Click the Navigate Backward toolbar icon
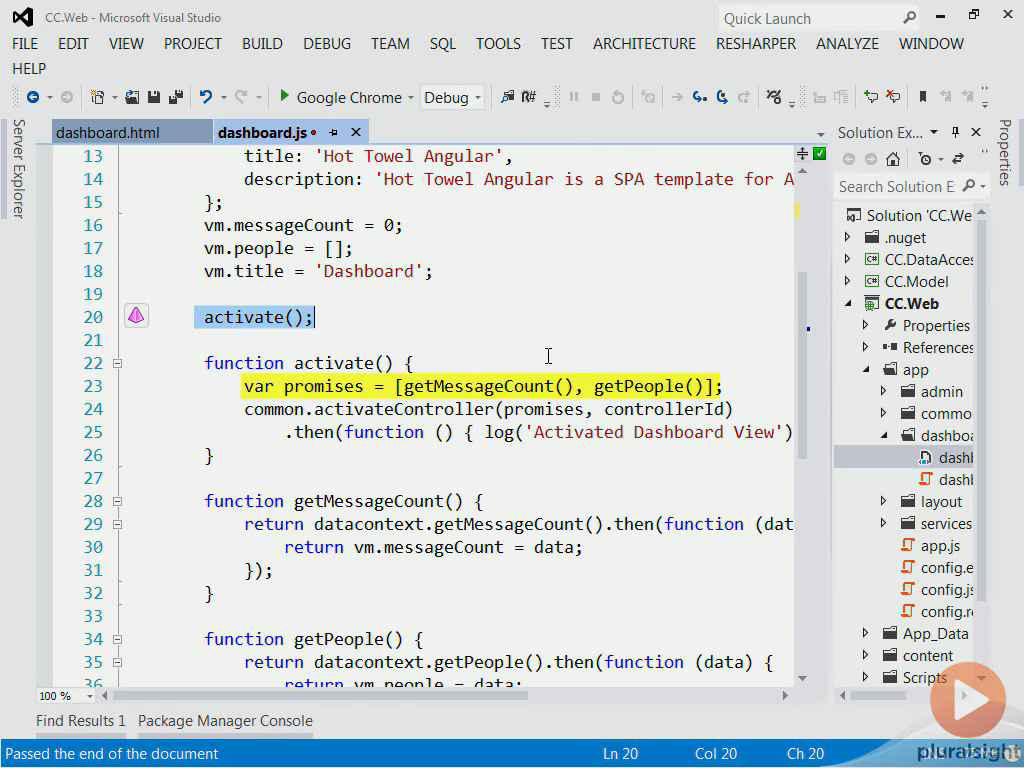This screenshot has width=1024, height=768. point(33,97)
